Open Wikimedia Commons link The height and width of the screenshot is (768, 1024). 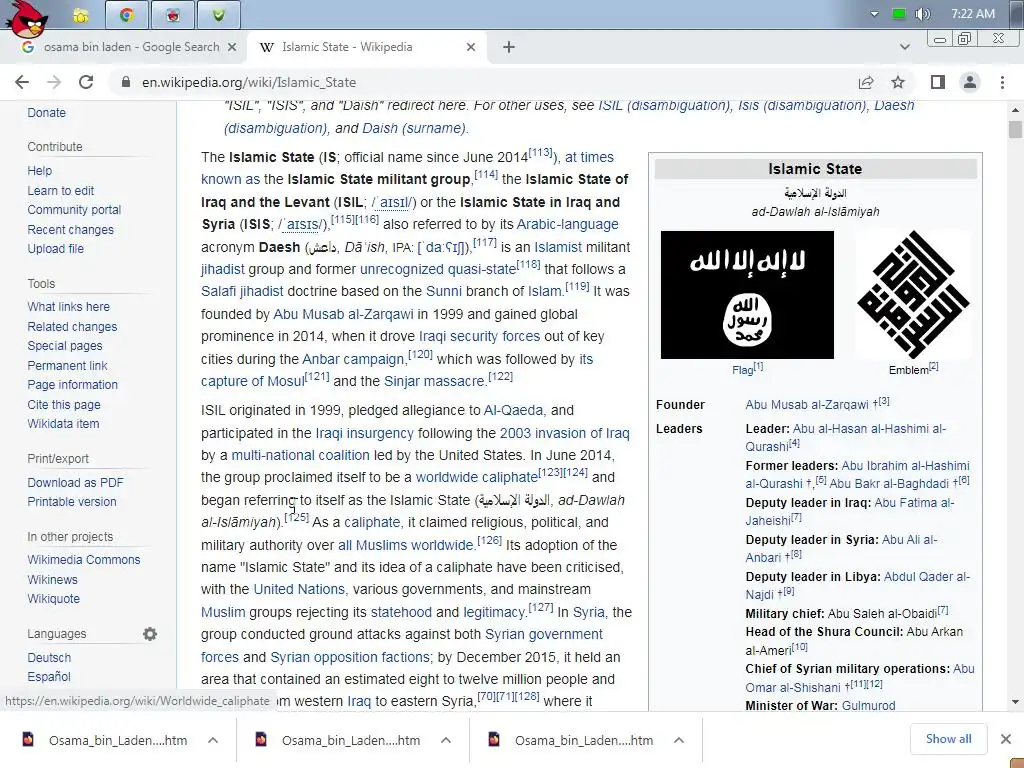84,560
